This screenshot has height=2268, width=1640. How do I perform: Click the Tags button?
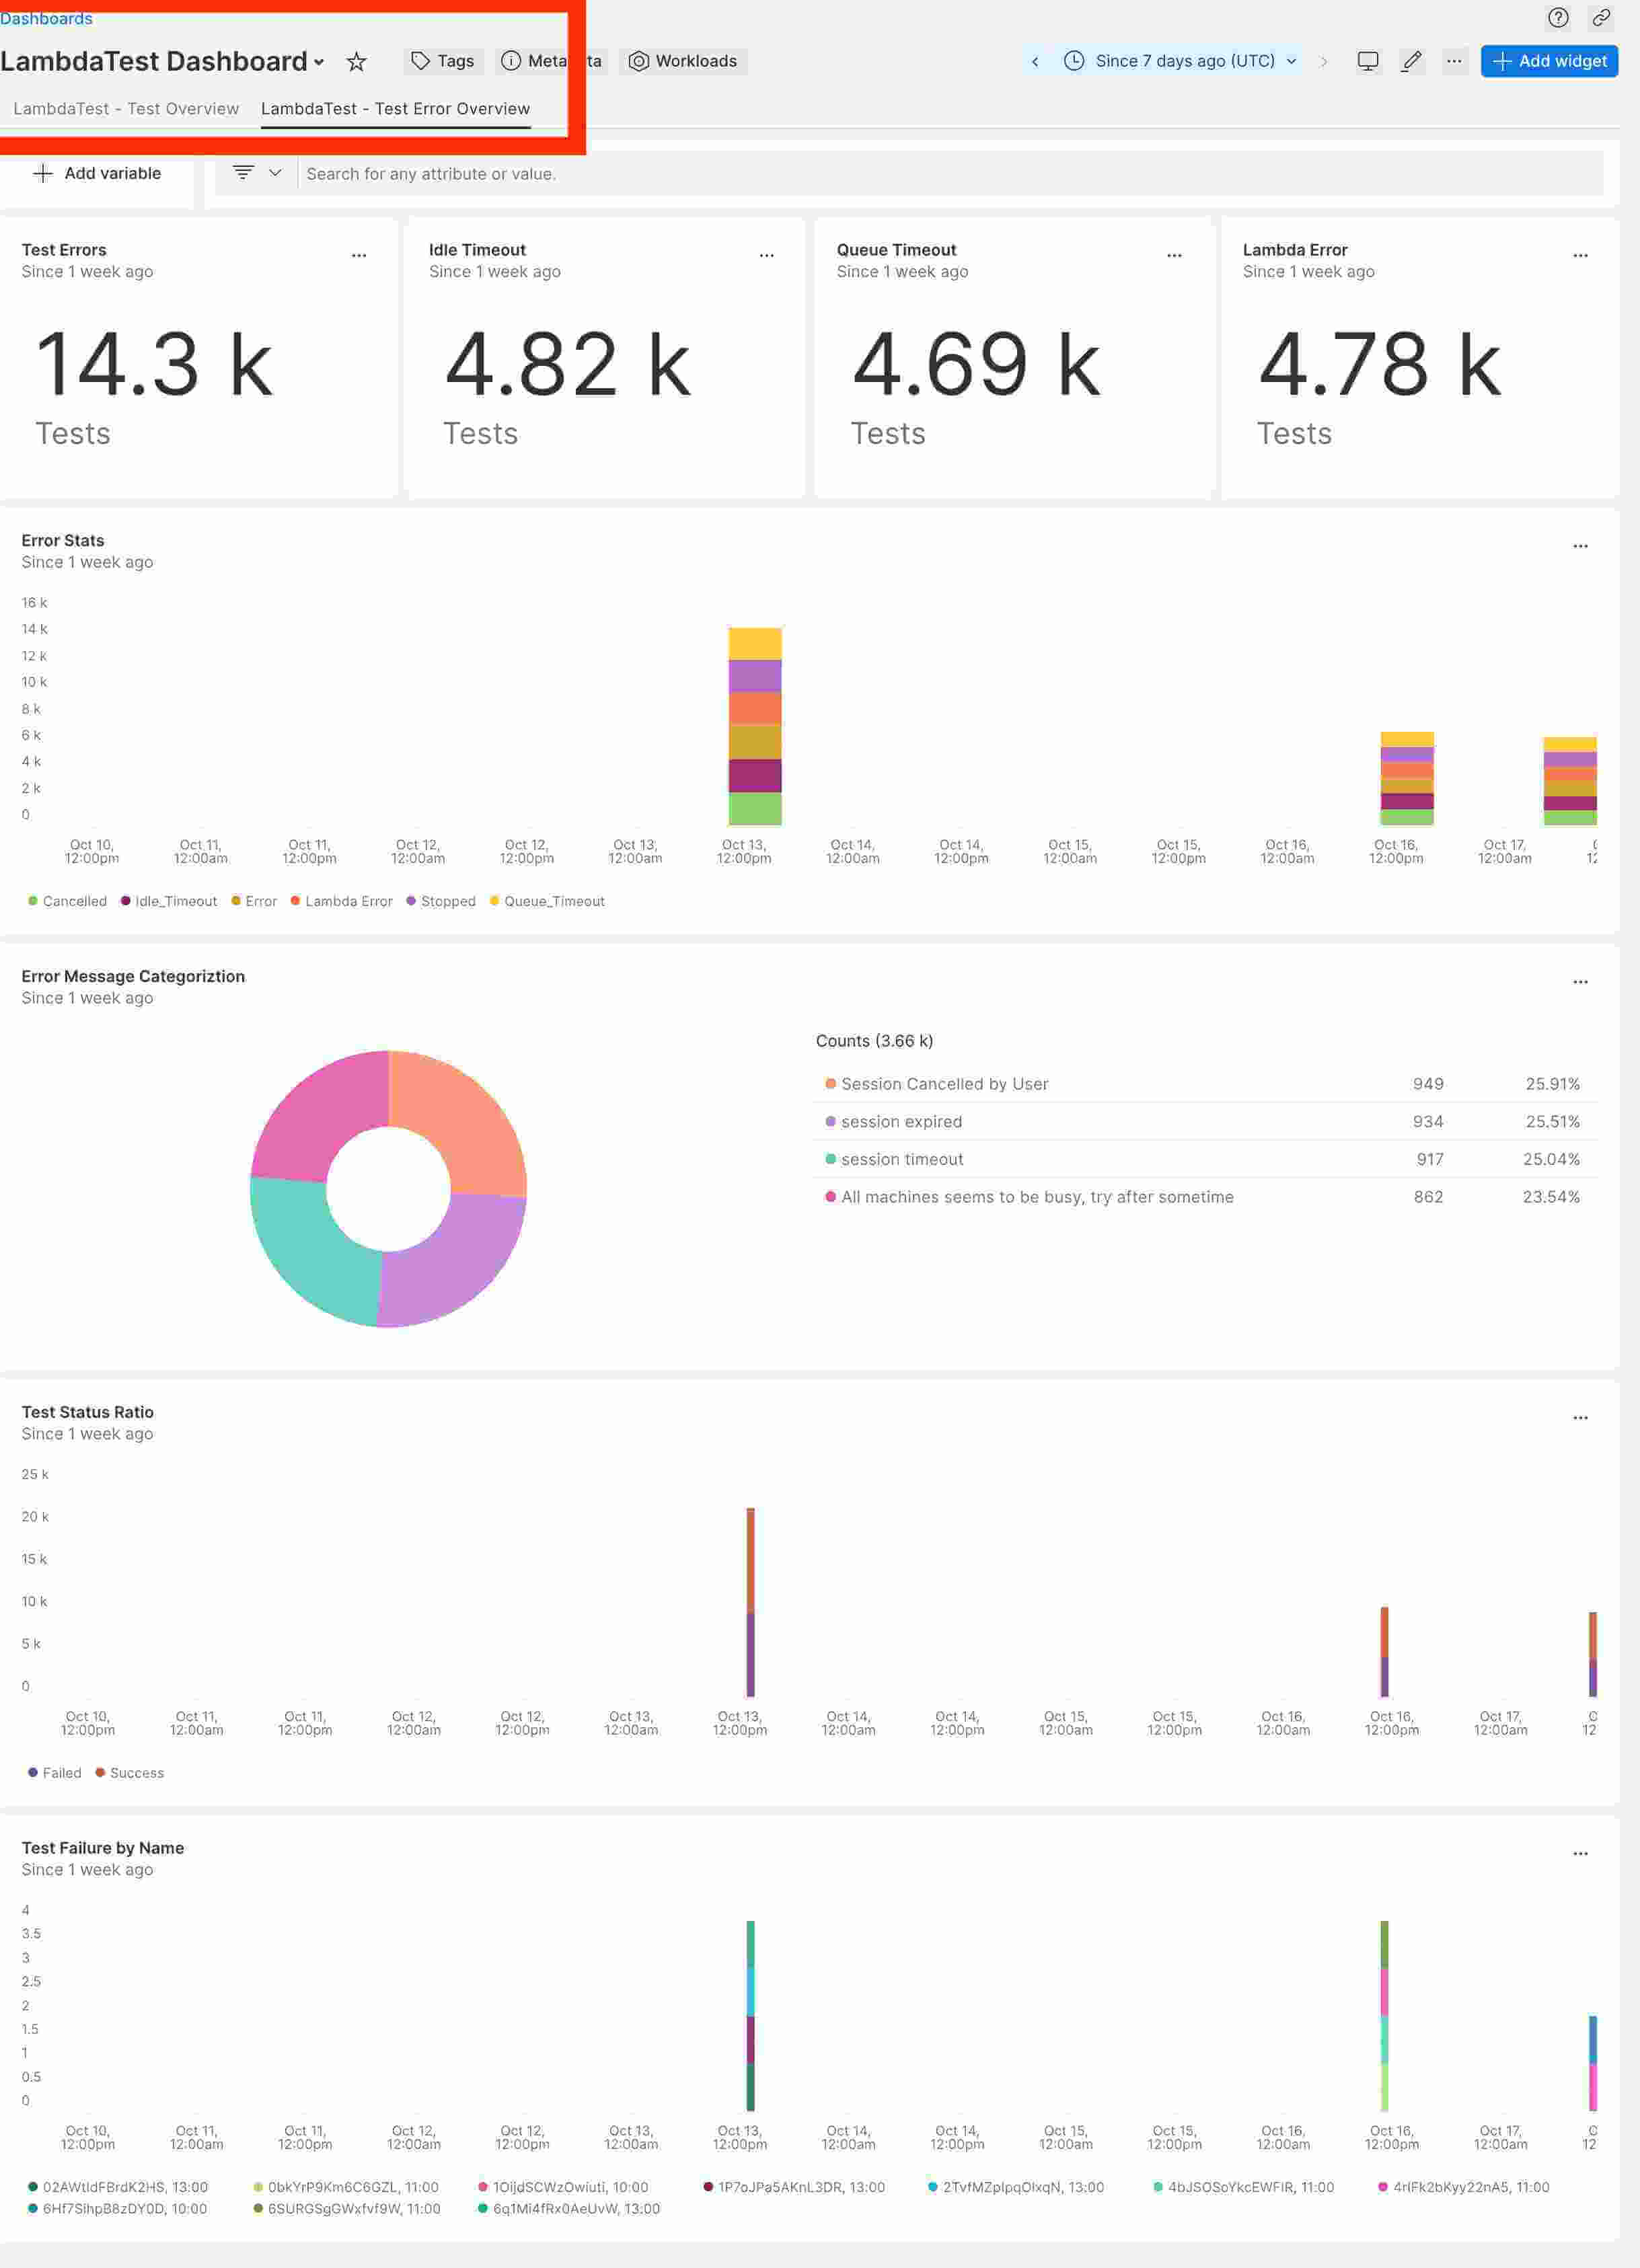pos(443,61)
